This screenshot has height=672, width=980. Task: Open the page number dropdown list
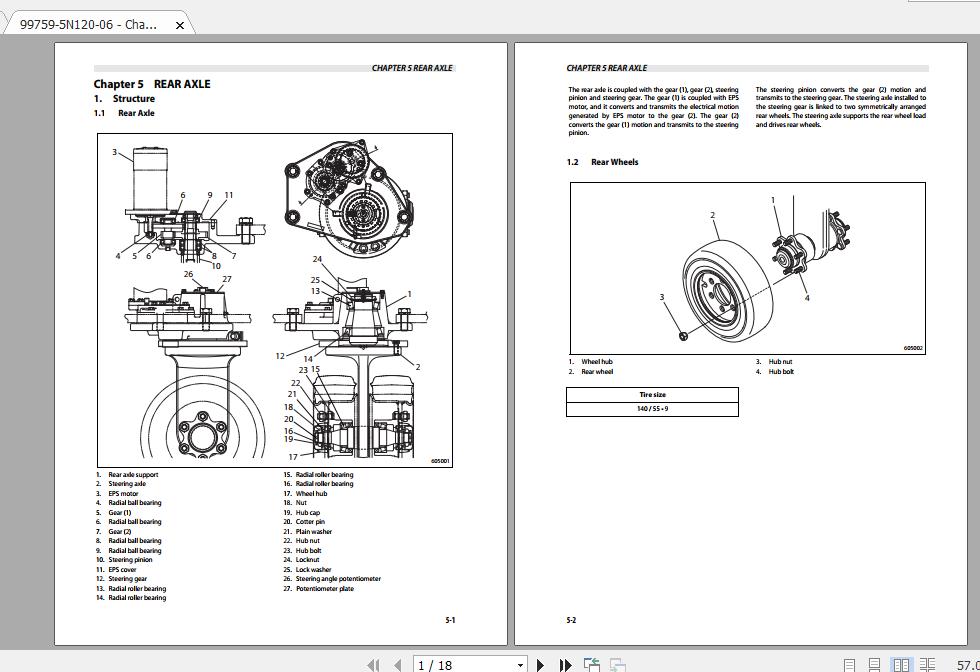click(523, 663)
